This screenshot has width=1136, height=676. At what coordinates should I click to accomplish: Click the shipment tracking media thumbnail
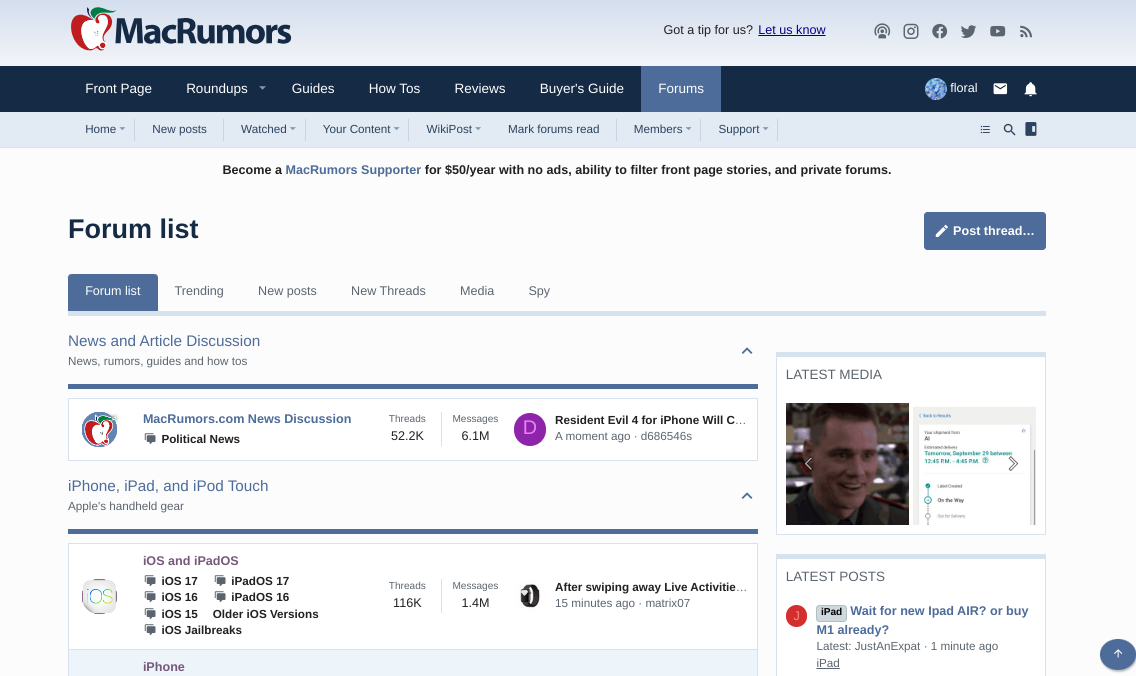coord(974,466)
